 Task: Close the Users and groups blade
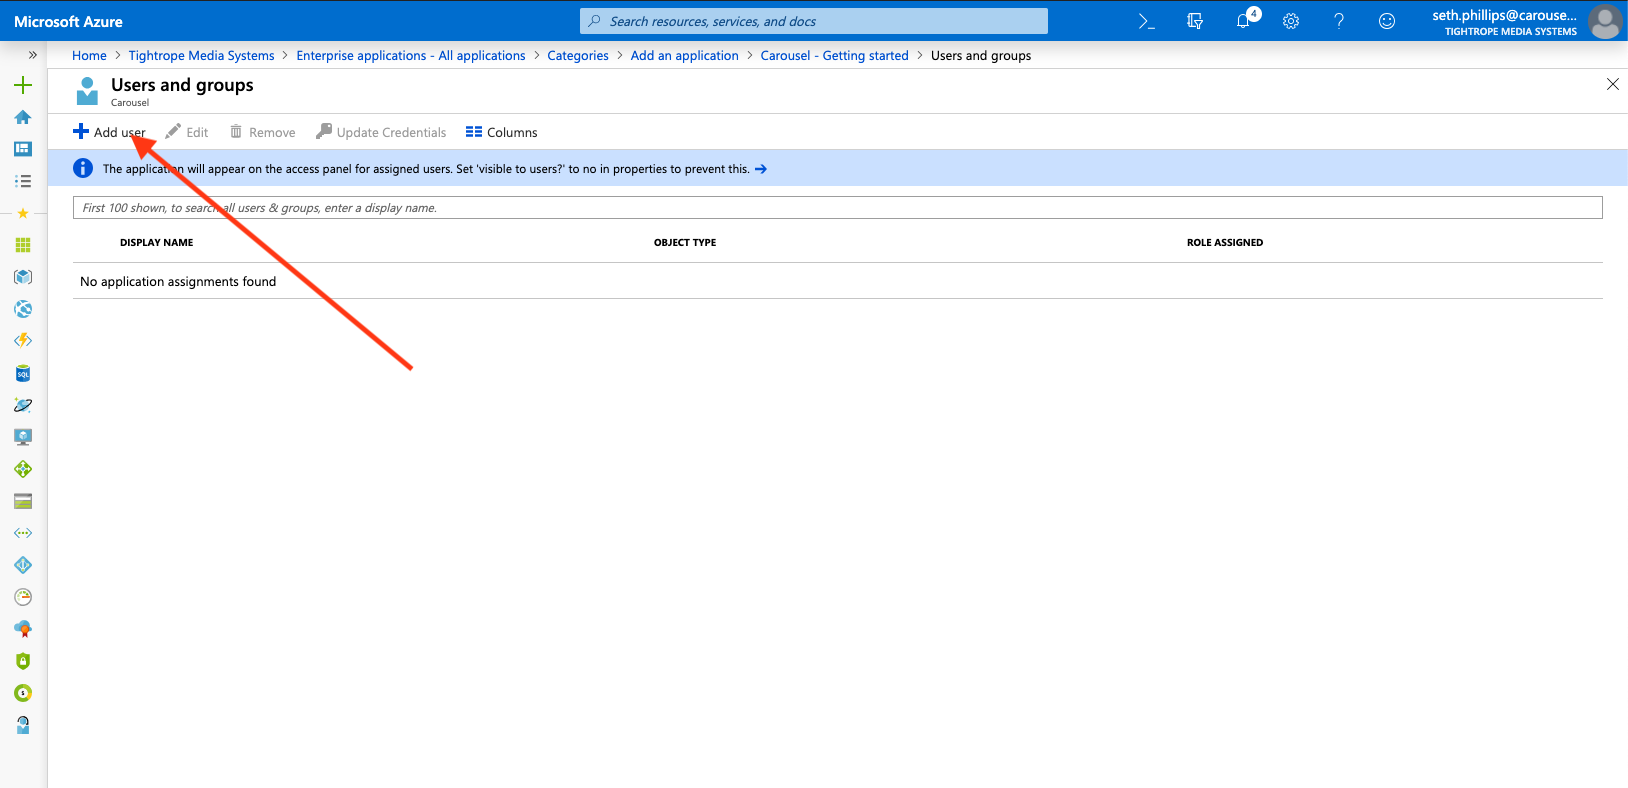1613,84
